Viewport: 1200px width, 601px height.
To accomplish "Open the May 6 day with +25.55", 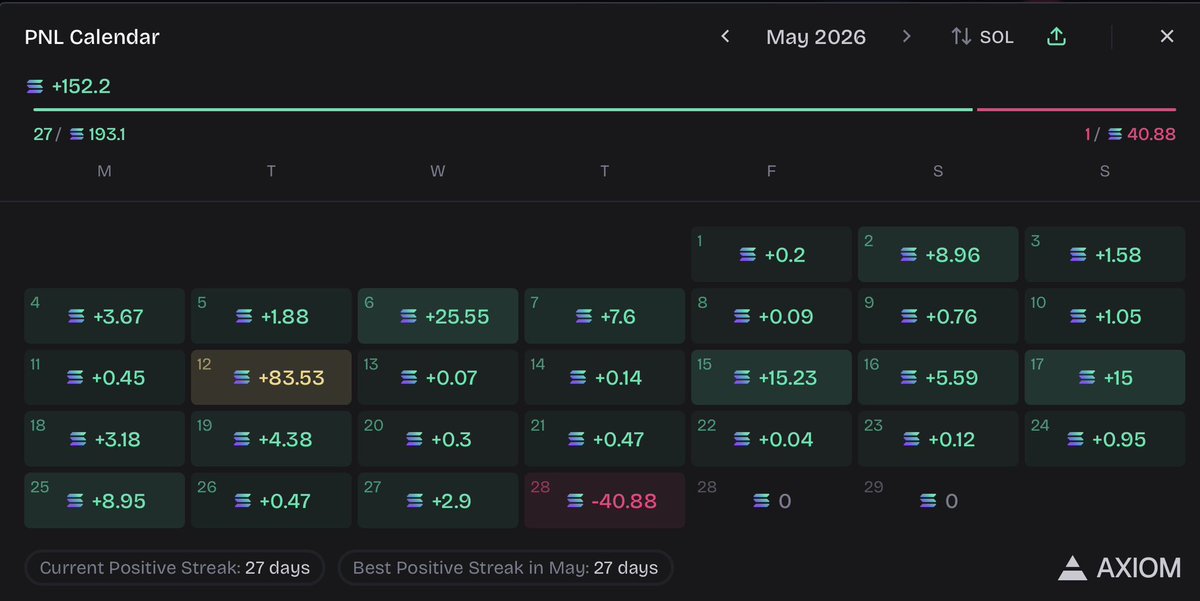I will pos(438,316).
